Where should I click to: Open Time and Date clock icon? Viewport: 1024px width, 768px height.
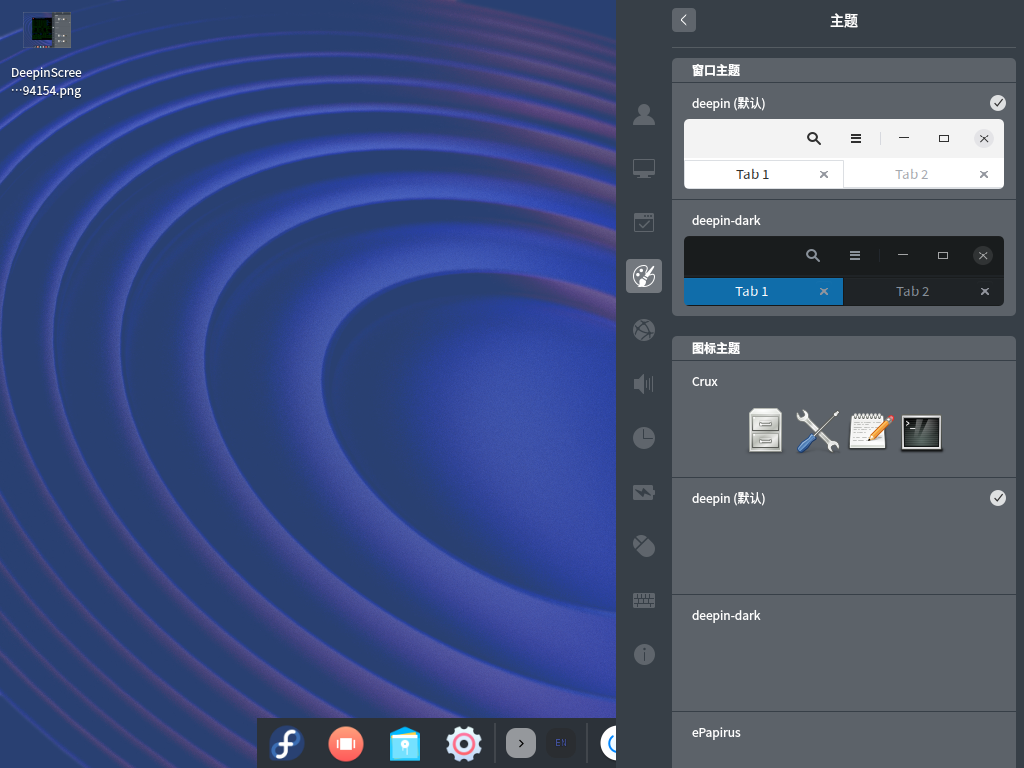(644, 438)
